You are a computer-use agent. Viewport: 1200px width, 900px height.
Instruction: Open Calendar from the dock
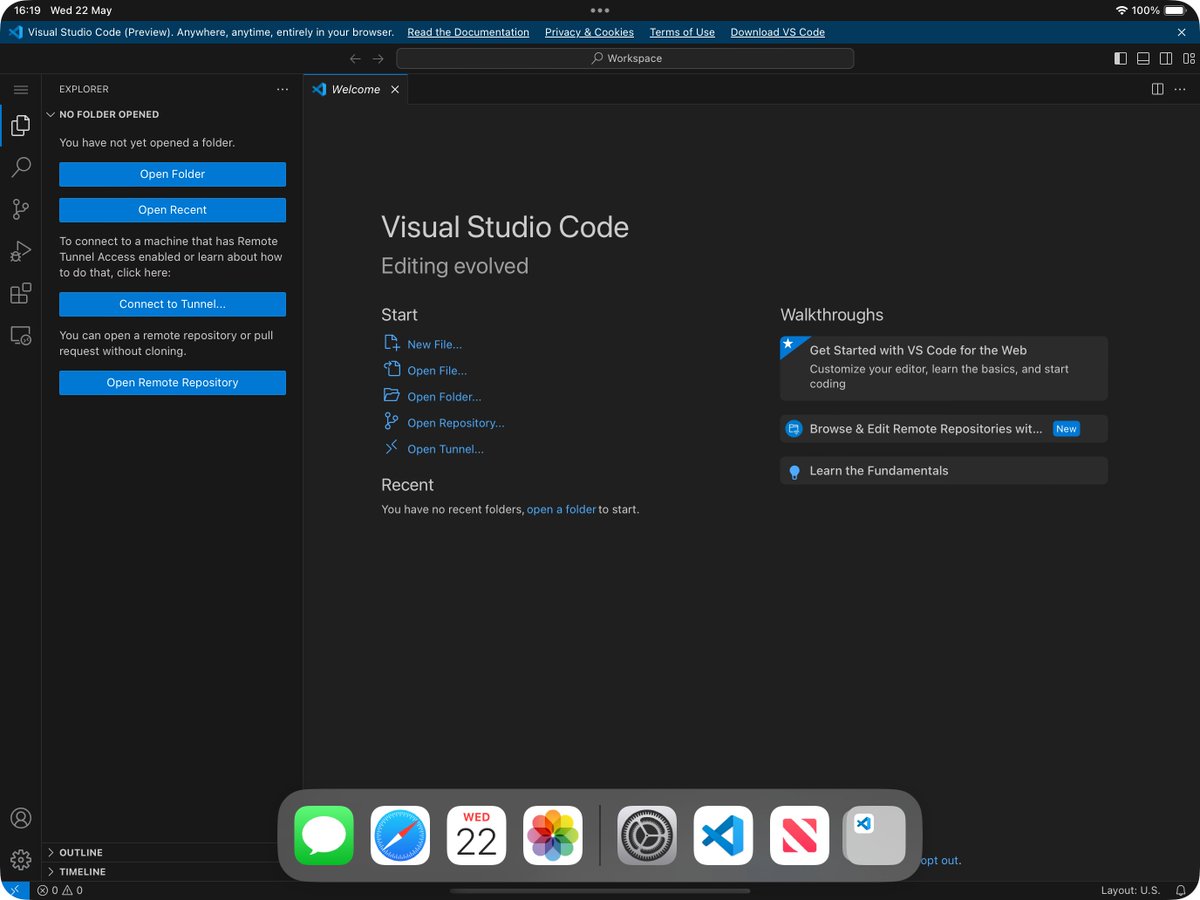click(476, 835)
